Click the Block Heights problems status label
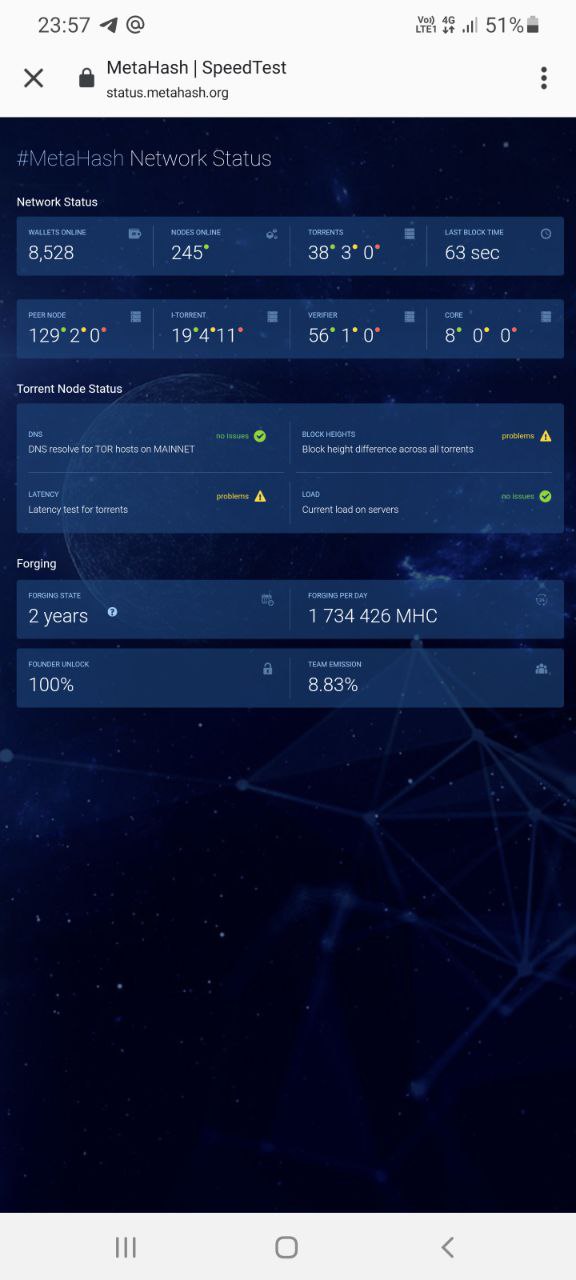The image size is (576, 1280). (518, 436)
